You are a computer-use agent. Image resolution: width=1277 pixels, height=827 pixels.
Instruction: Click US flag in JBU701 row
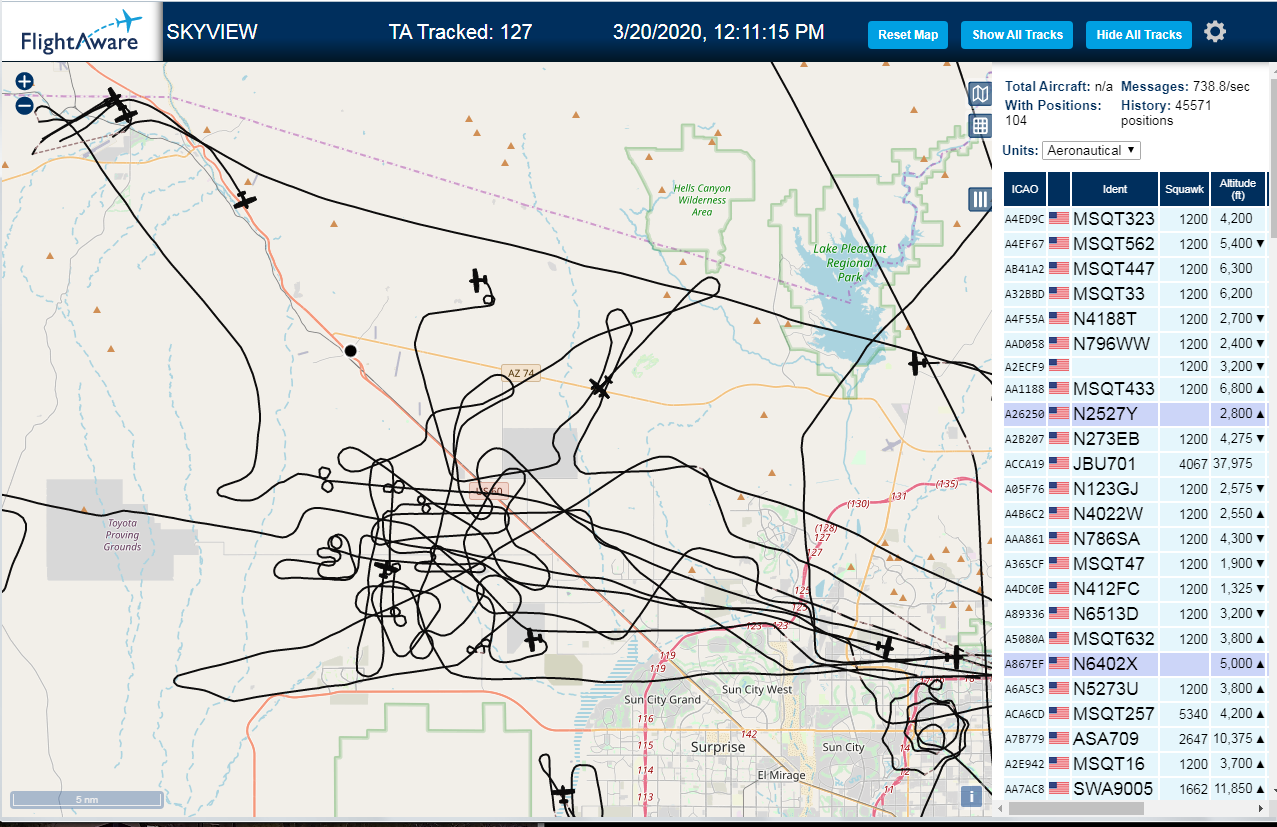1058,464
